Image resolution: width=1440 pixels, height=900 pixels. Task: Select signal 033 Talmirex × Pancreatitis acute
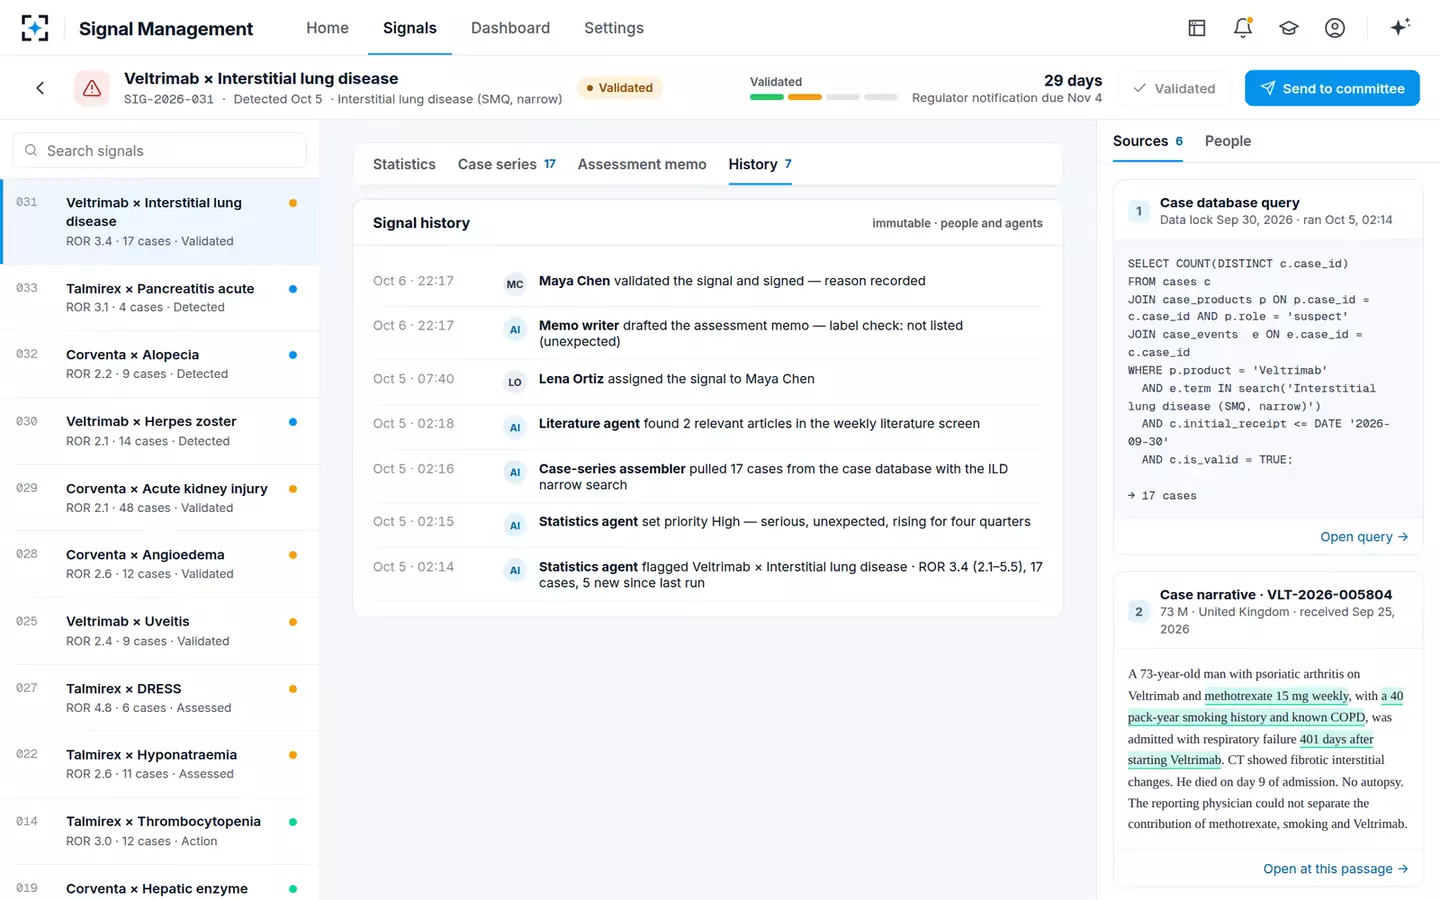pyautogui.click(x=160, y=298)
